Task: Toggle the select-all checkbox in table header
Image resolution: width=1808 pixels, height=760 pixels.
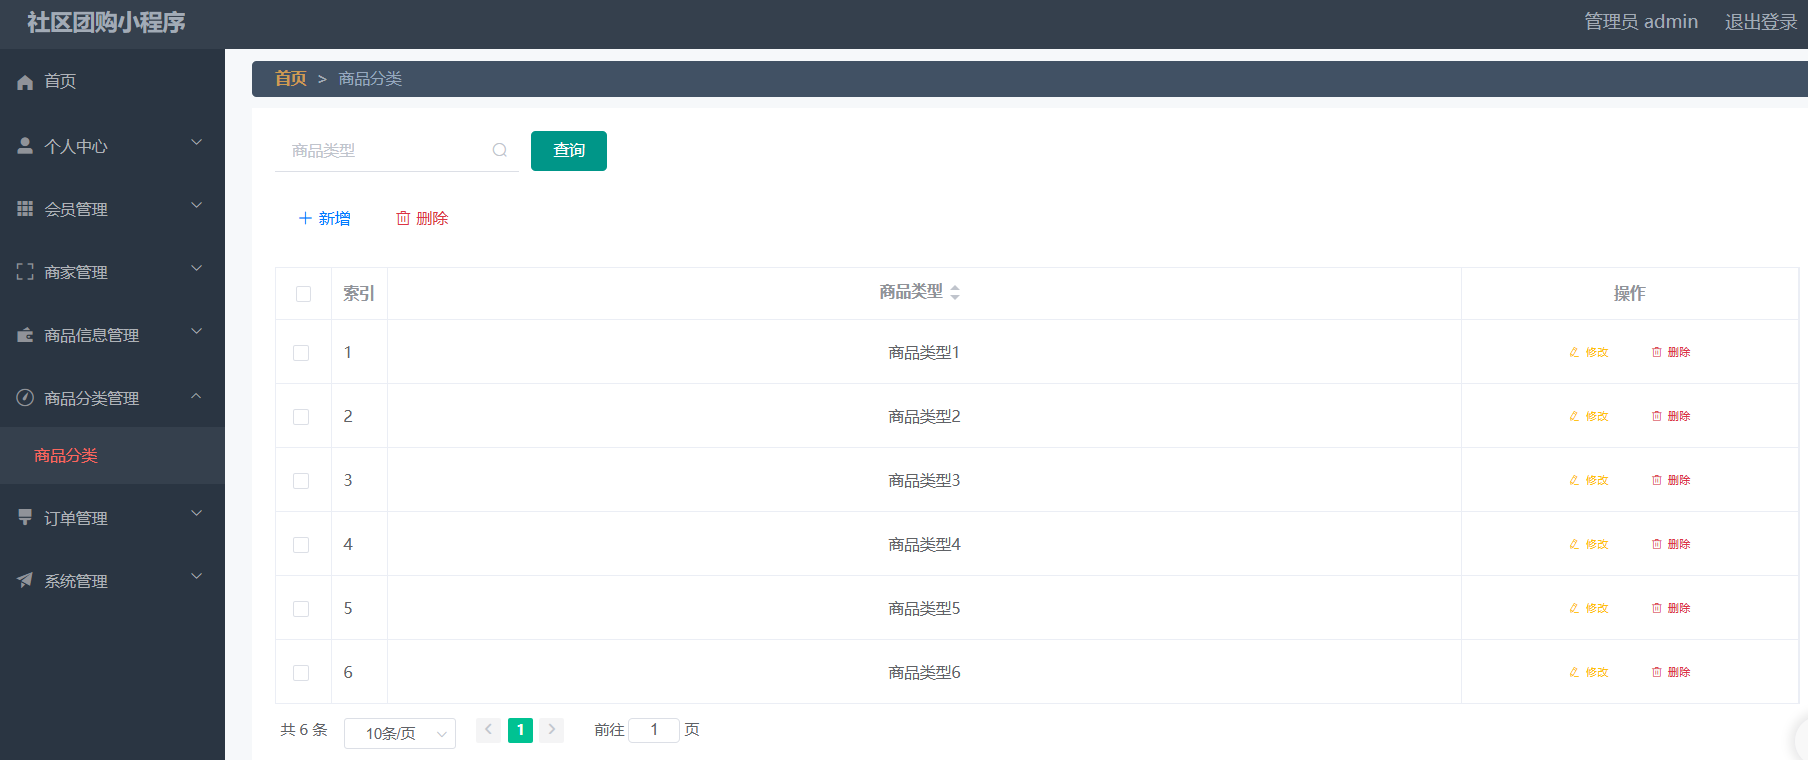Action: (x=303, y=294)
